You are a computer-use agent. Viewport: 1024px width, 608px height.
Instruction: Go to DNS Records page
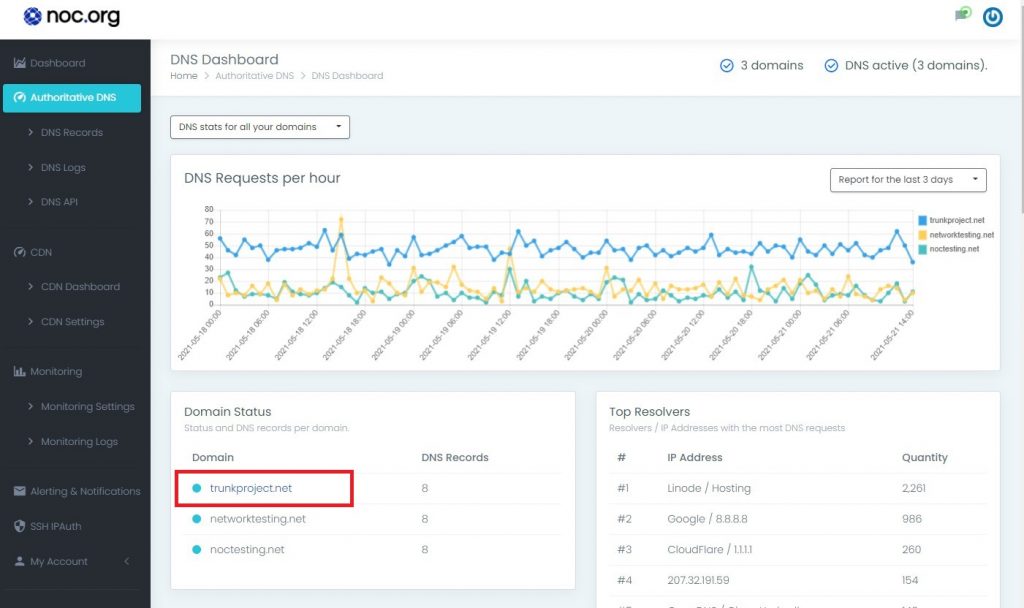pos(72,132)
